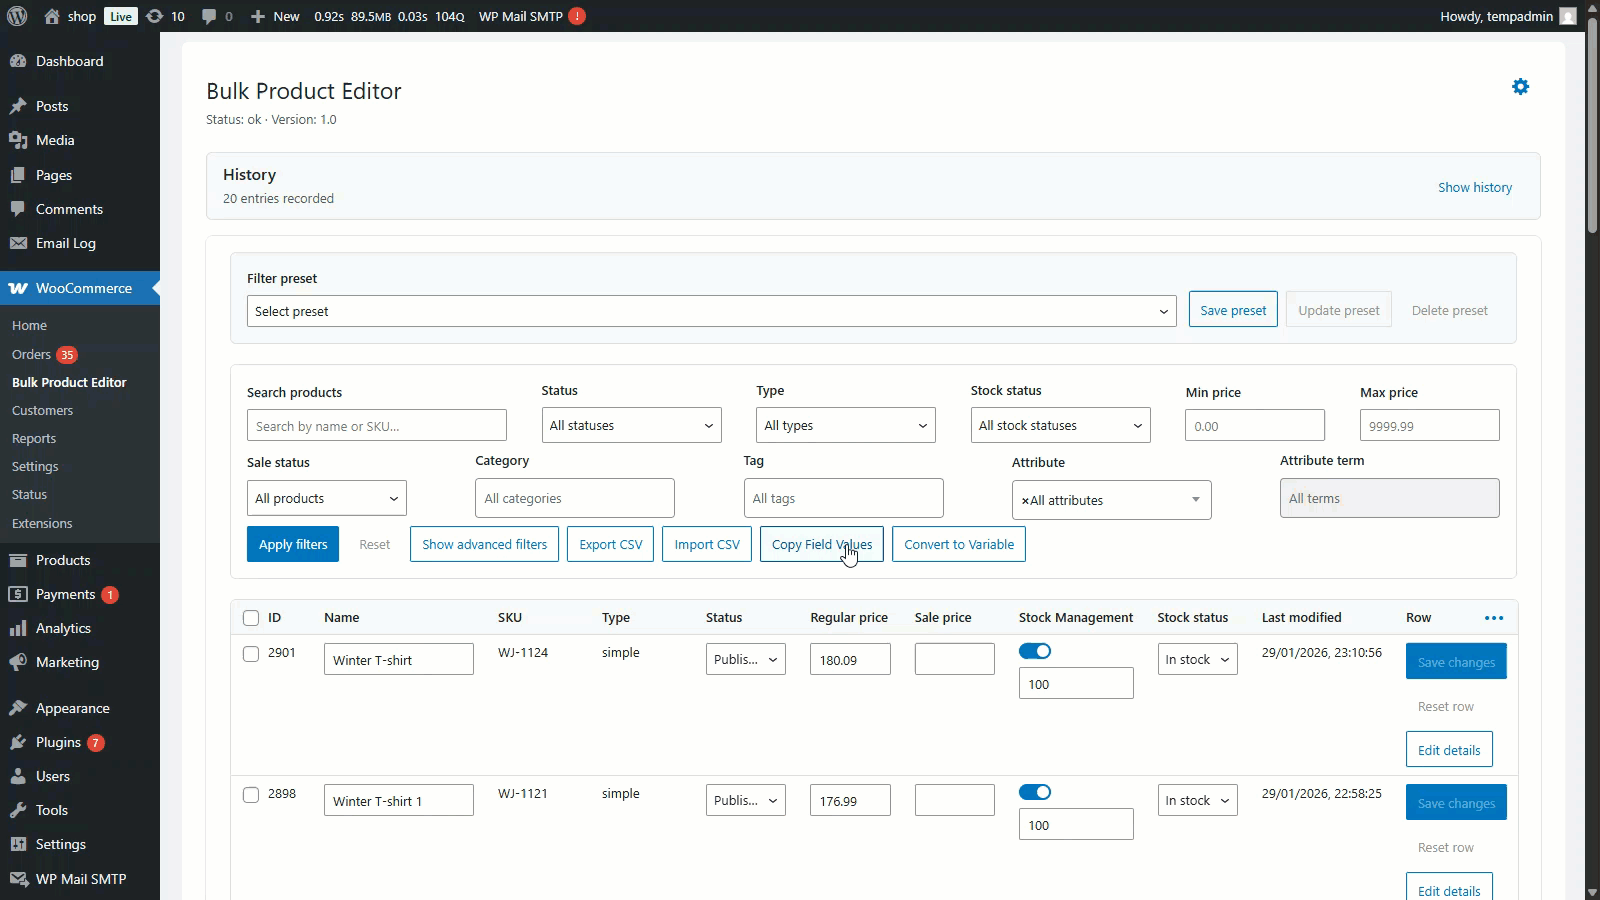Image resolution: width=1600 pixels, height=900 pixels.
Task: Check the box for product 2898
Action: (251, 795)
